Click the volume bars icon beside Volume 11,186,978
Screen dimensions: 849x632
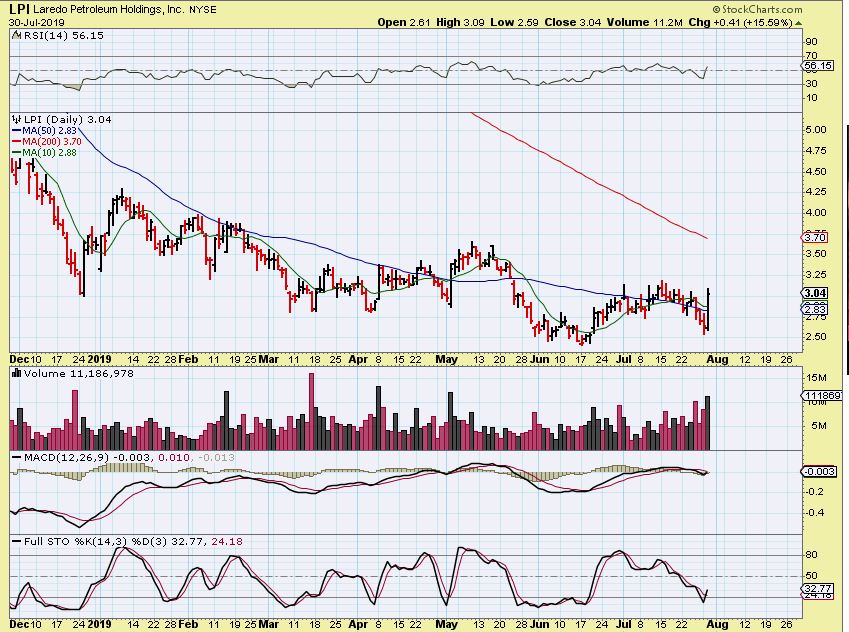point(16,373)
